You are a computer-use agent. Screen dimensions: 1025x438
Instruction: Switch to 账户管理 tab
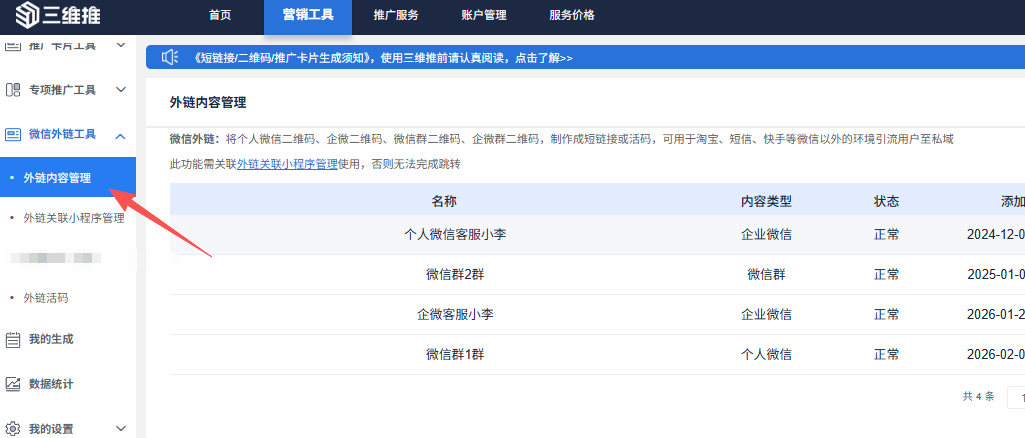pos(484,16)
